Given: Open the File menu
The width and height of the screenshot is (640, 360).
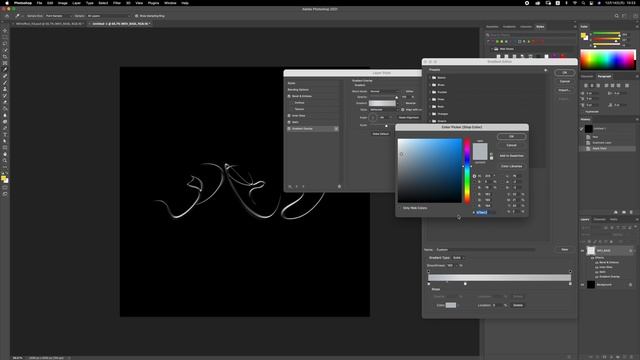Looking at the screenshot, I should coord(39,3).
